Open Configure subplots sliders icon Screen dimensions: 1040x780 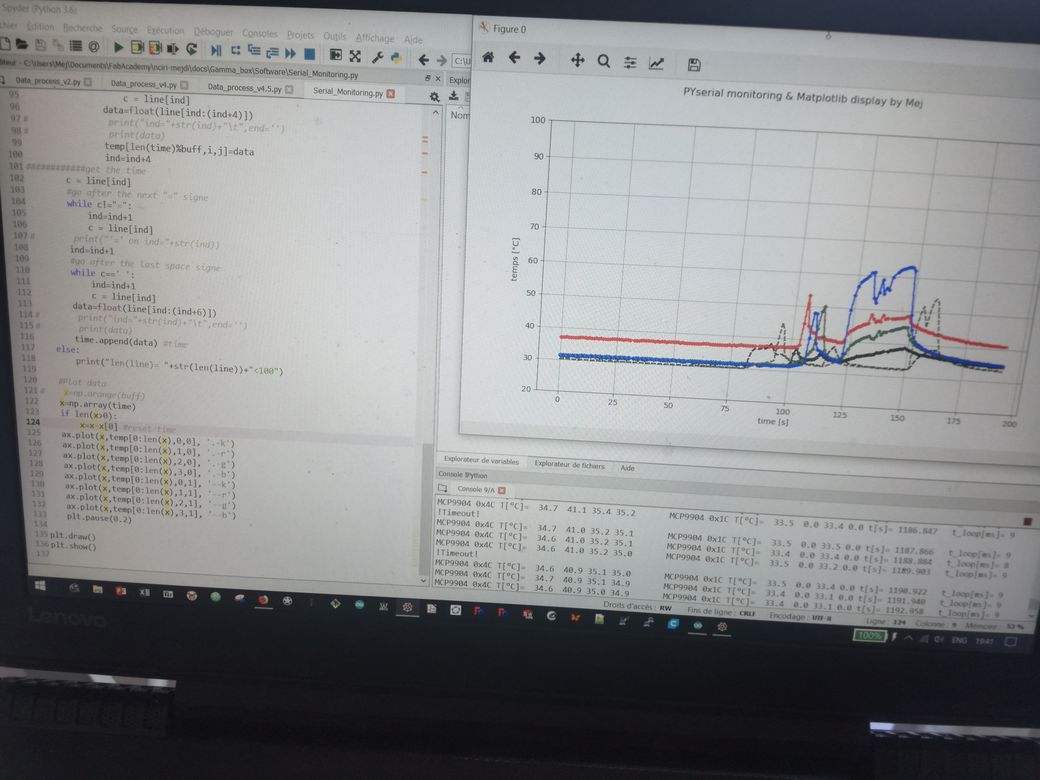630,62
